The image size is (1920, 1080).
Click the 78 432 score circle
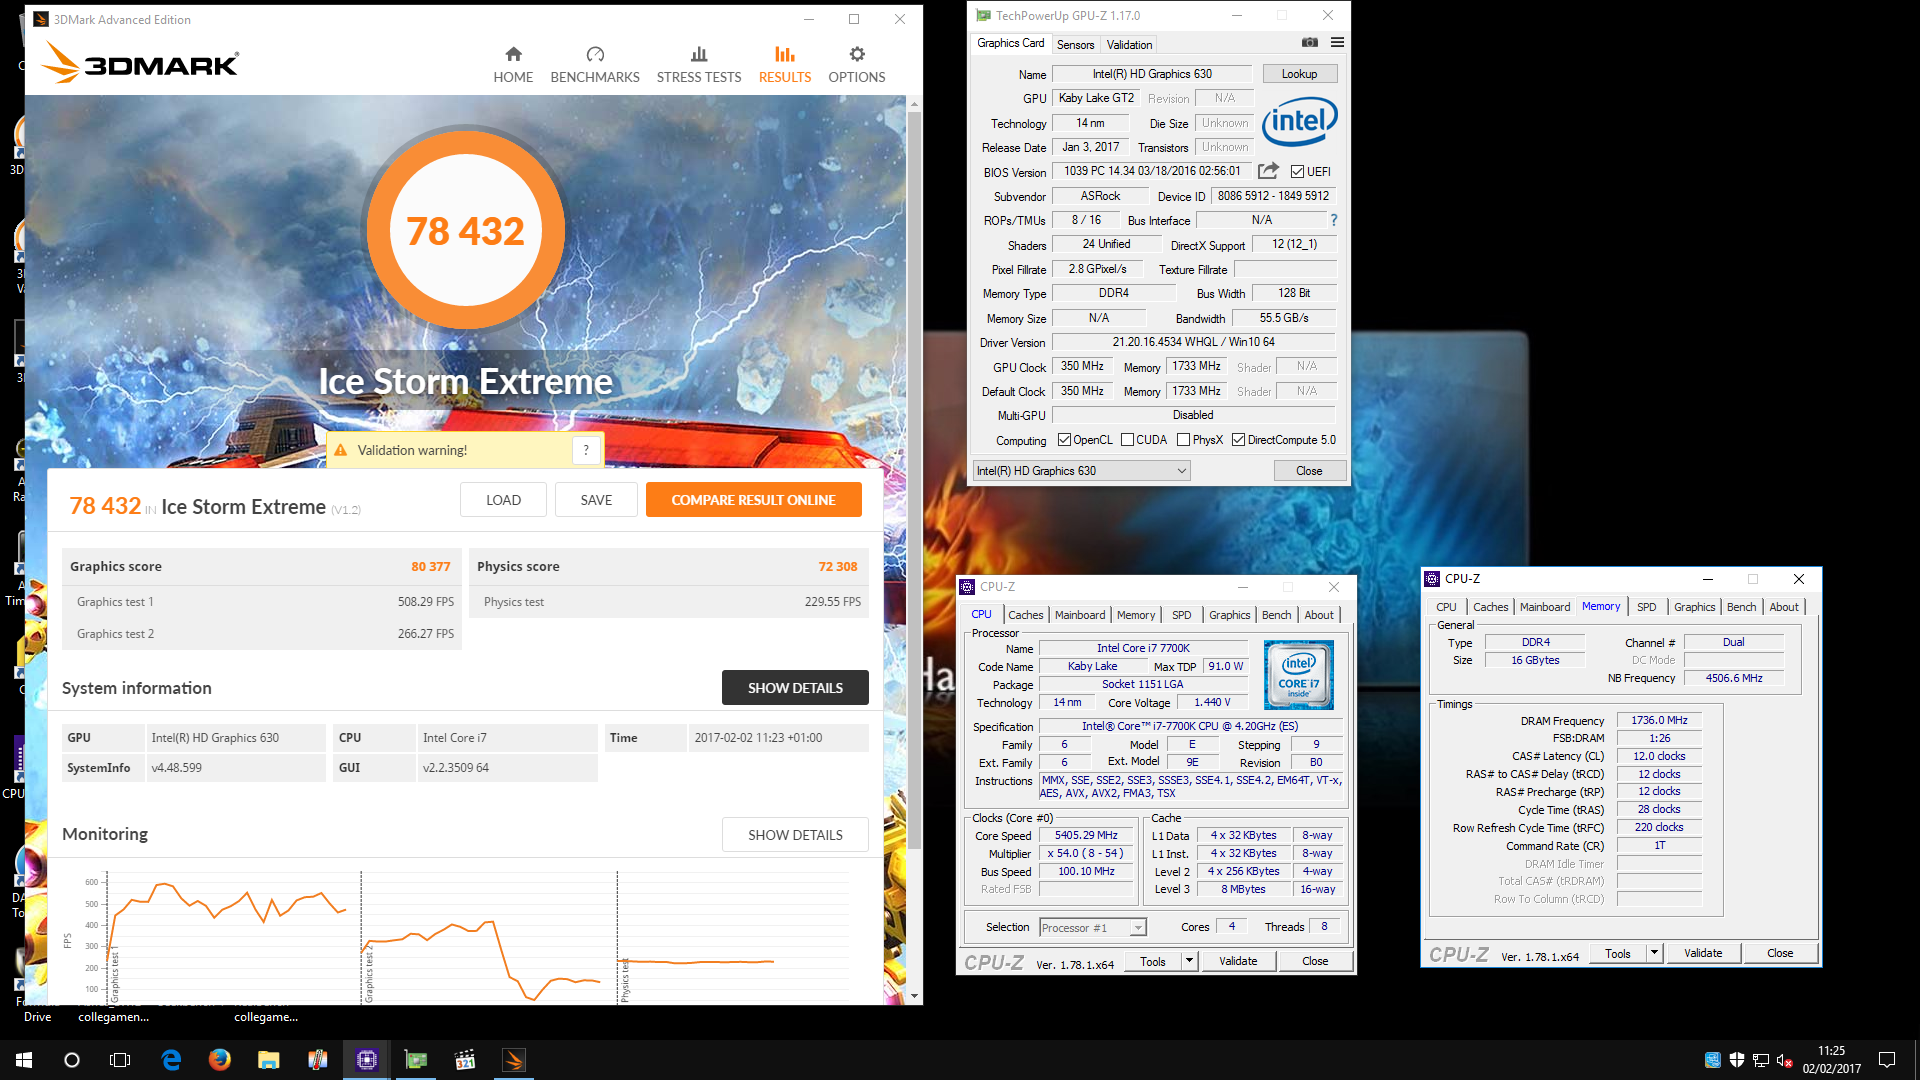465,231
